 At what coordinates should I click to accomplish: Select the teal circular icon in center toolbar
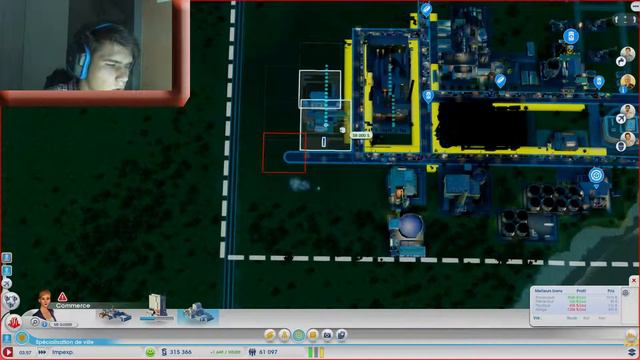(299, 335)
